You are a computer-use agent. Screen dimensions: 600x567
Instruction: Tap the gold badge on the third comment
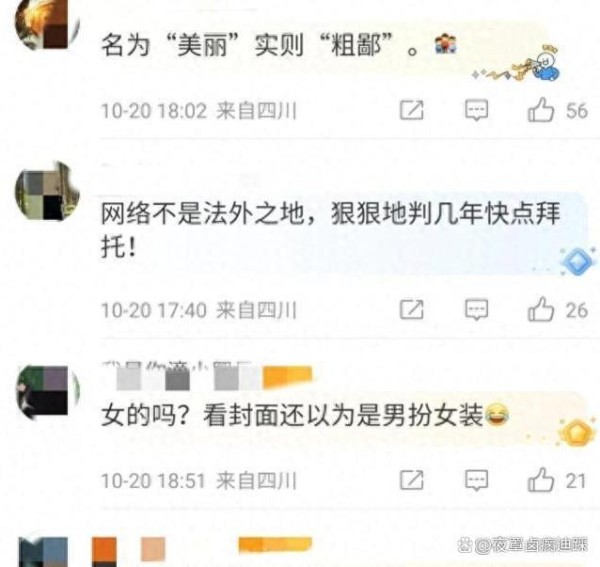click(x=577, y=433)
